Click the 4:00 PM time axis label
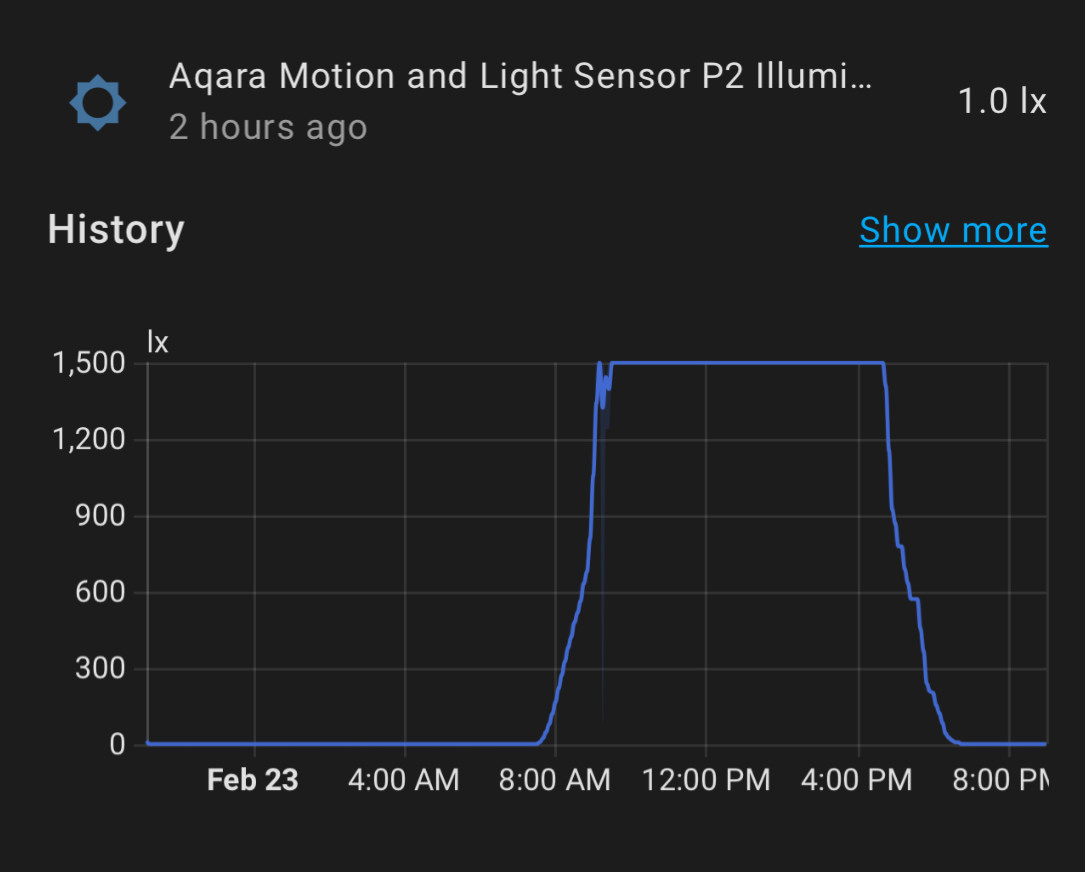This screenshot has height=872, width=1085. (857, 780)
